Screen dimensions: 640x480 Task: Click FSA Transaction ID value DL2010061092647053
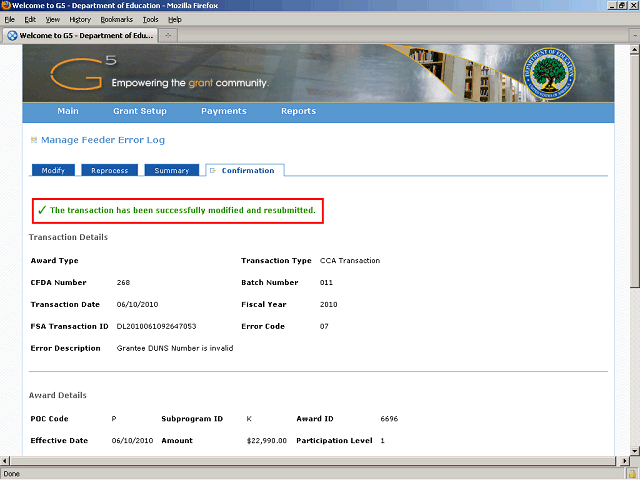[156, 326]
